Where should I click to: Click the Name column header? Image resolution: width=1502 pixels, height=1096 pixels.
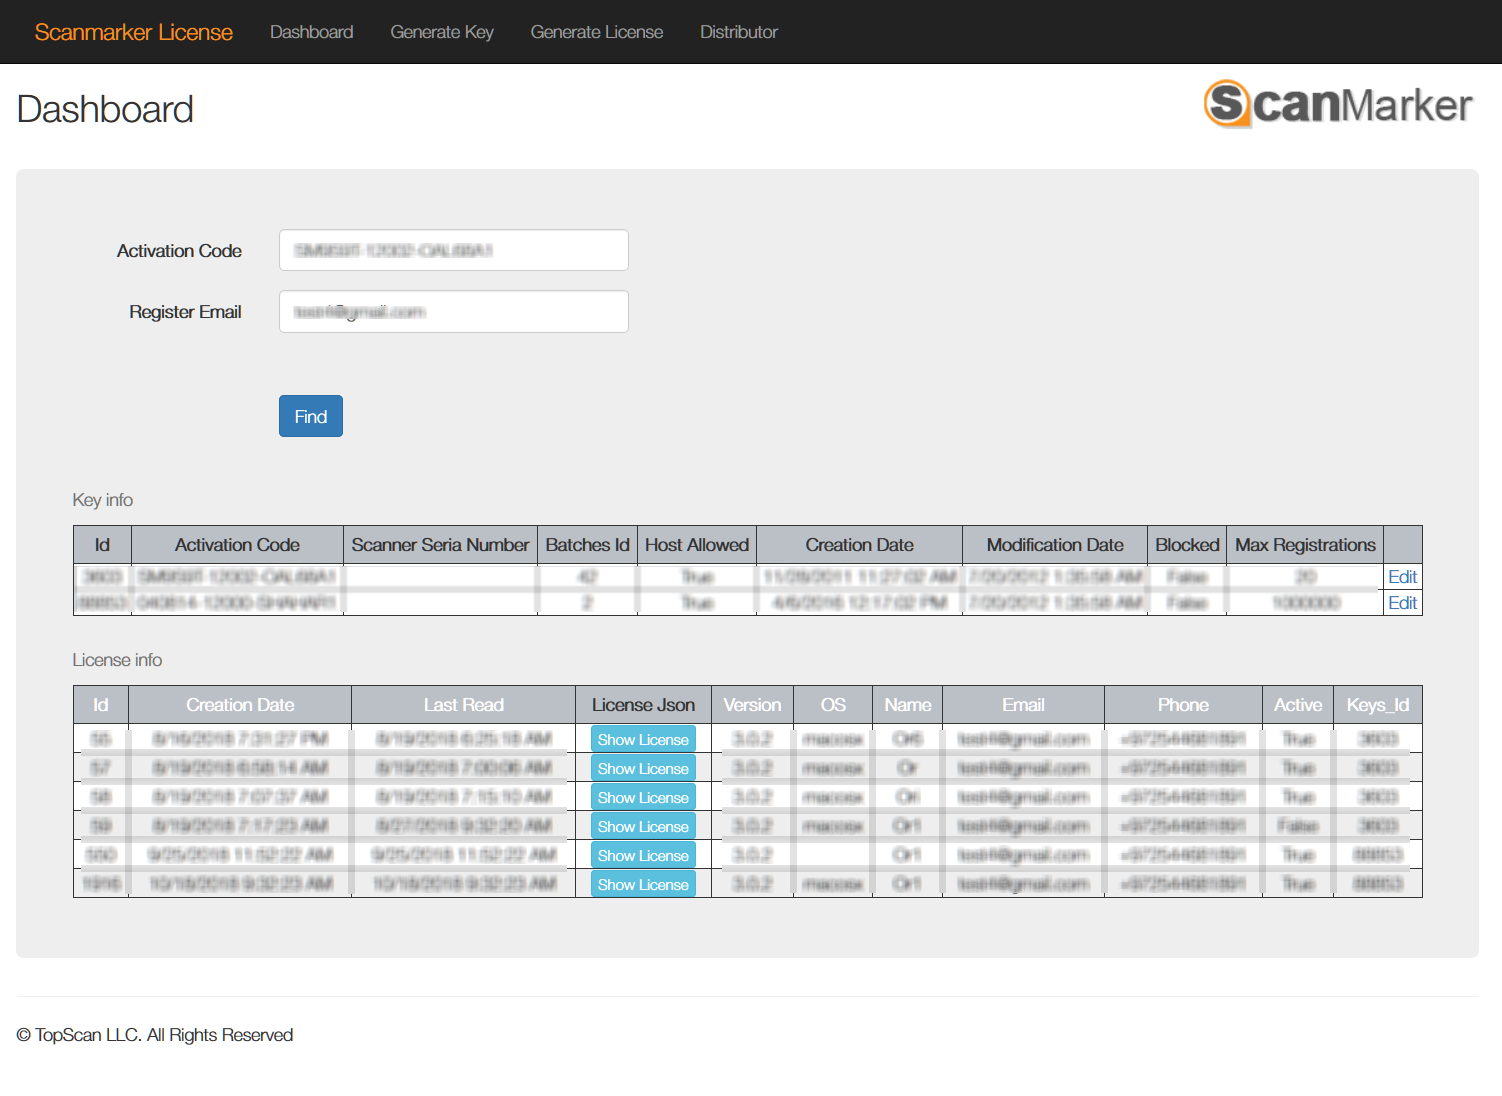click(x=907, y=705)
